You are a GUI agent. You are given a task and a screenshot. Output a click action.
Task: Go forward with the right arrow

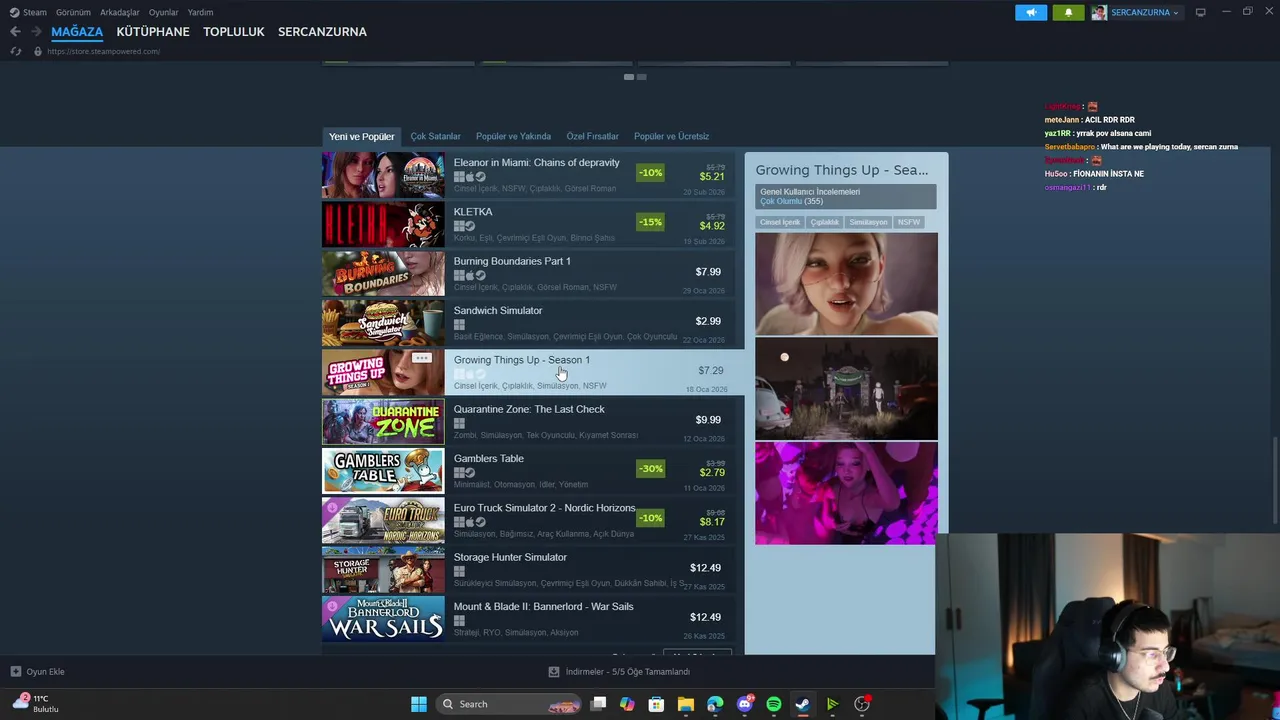[36, 32]
